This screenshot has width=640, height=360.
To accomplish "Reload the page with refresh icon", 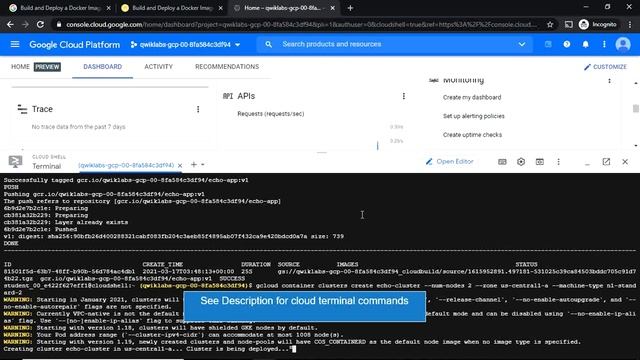I will (x=40, y=24).
